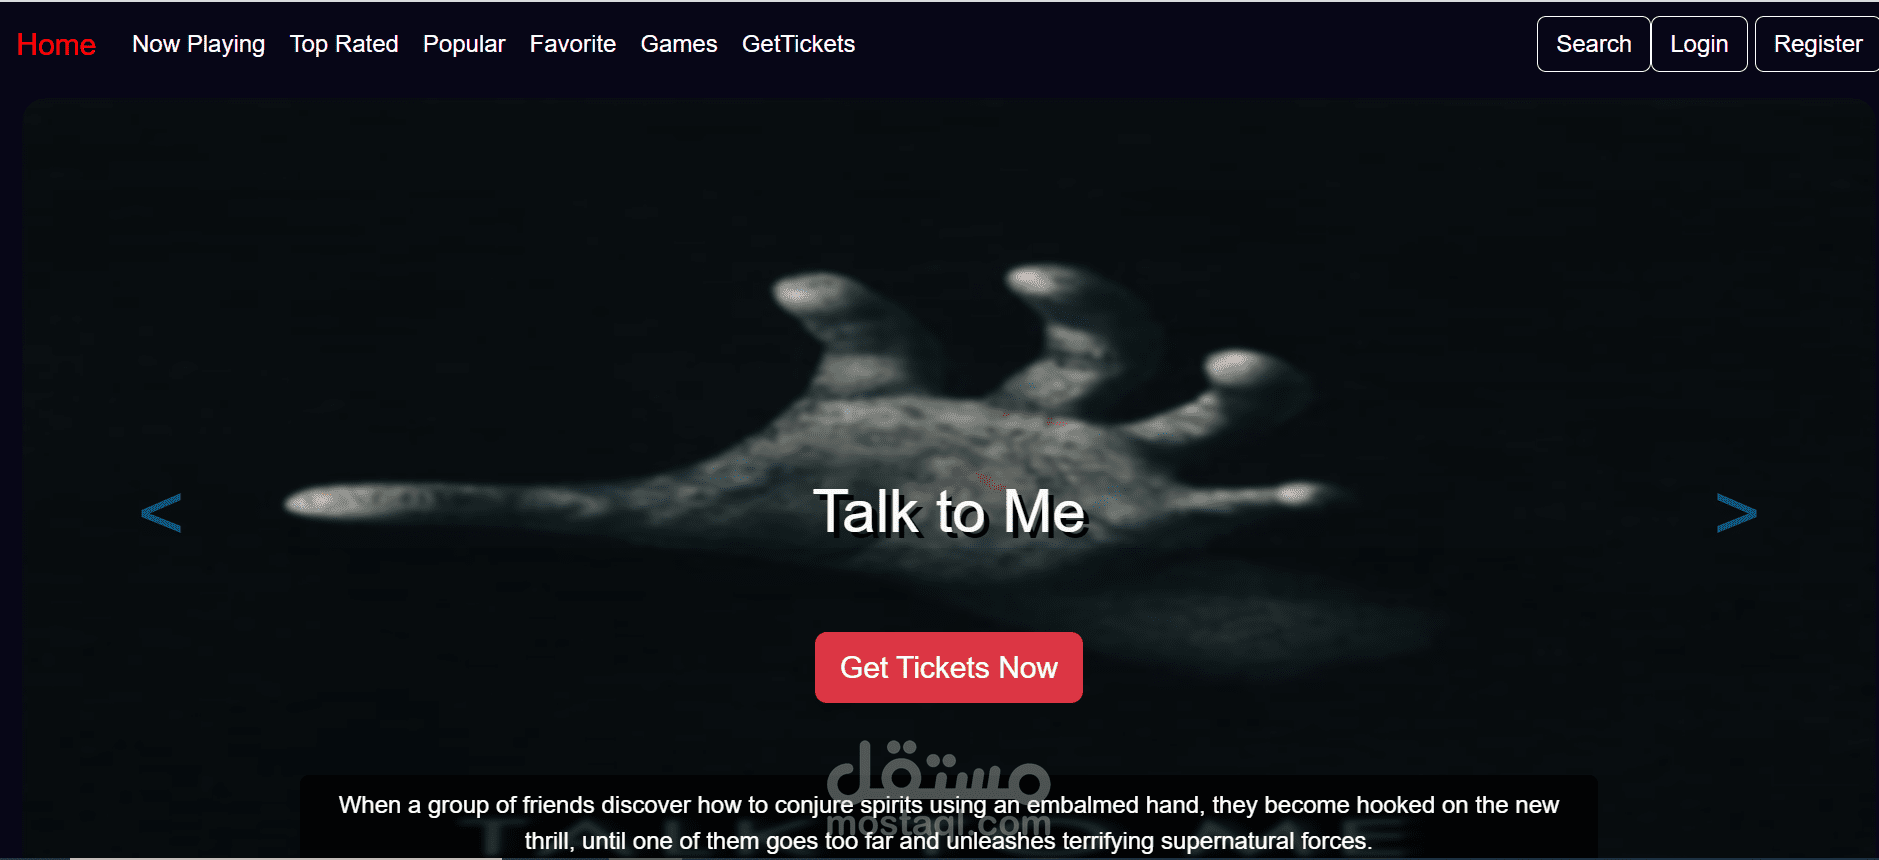The height and width of the screenshot is (860, 1879).
Task: Advance carousel with right arrow
Action: click(x=1736, y=513)
